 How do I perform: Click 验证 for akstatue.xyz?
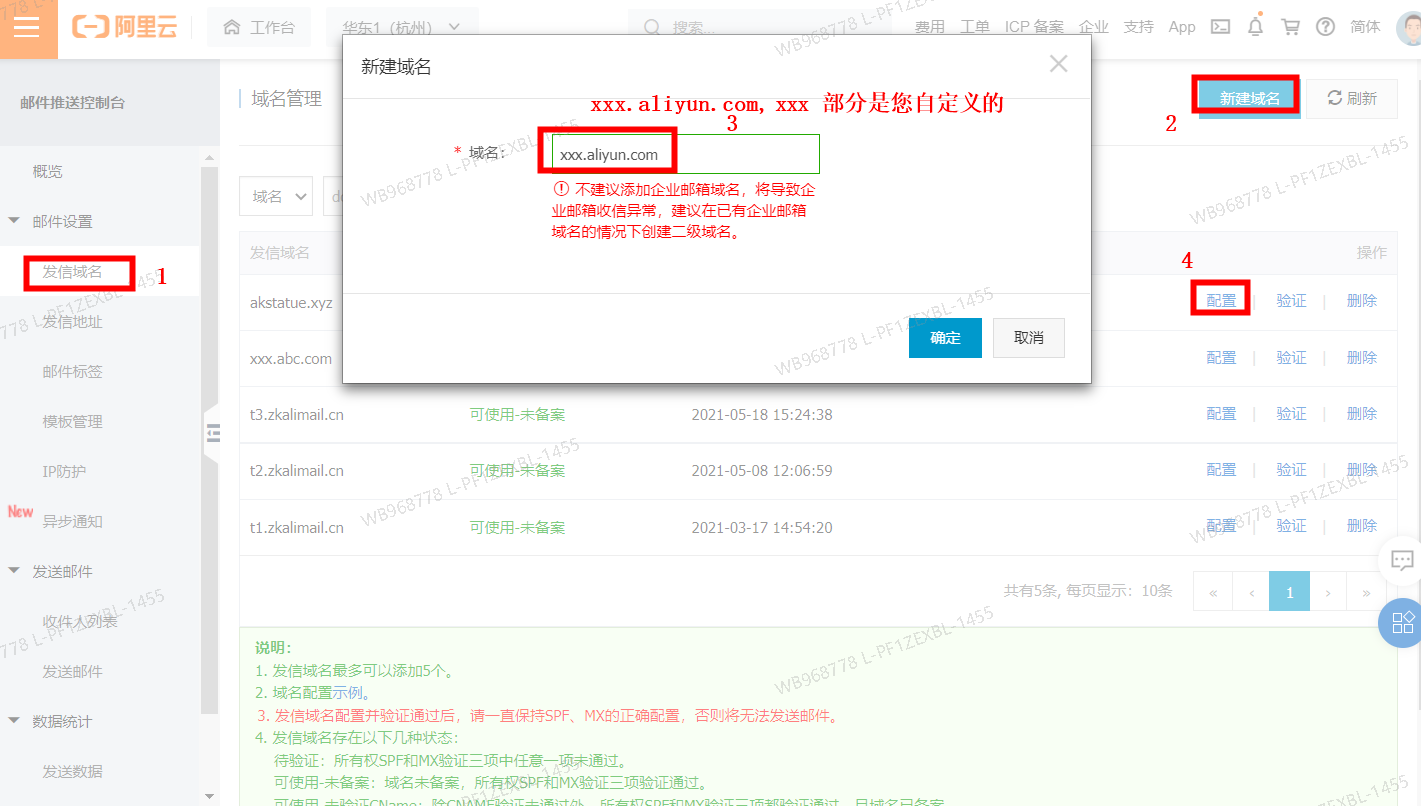pyautogui.click(x=1291, y=301)
